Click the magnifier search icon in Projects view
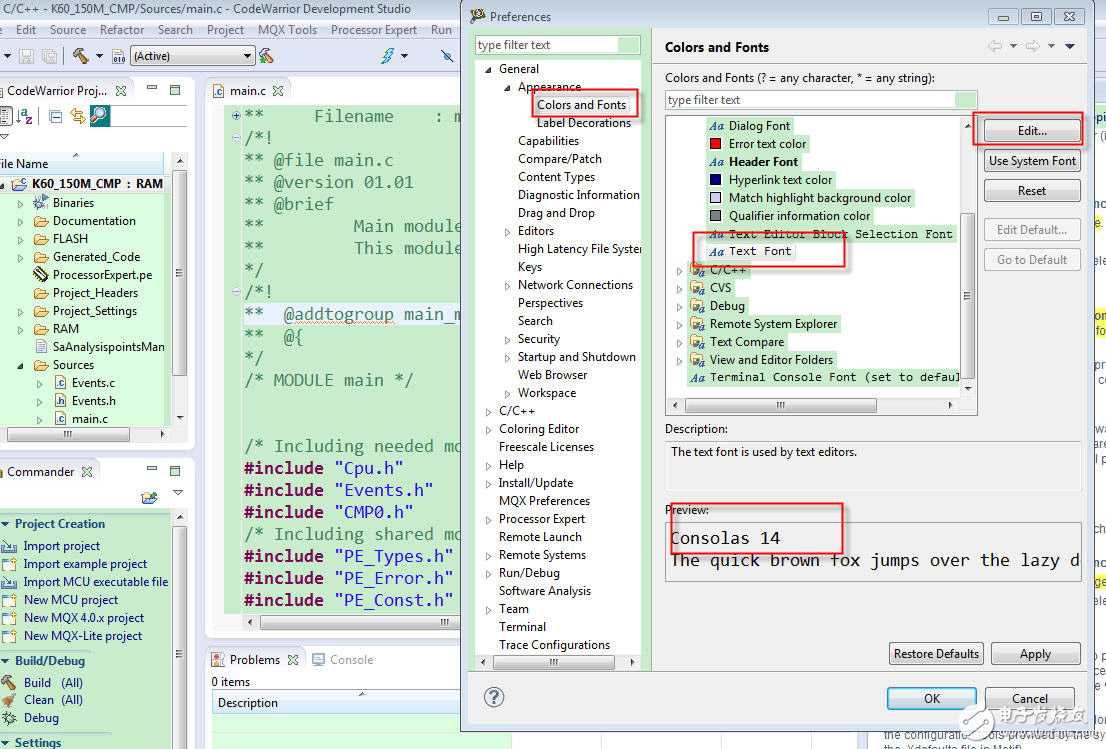Screen dimensions: 1106x749 tap(99, 115)
